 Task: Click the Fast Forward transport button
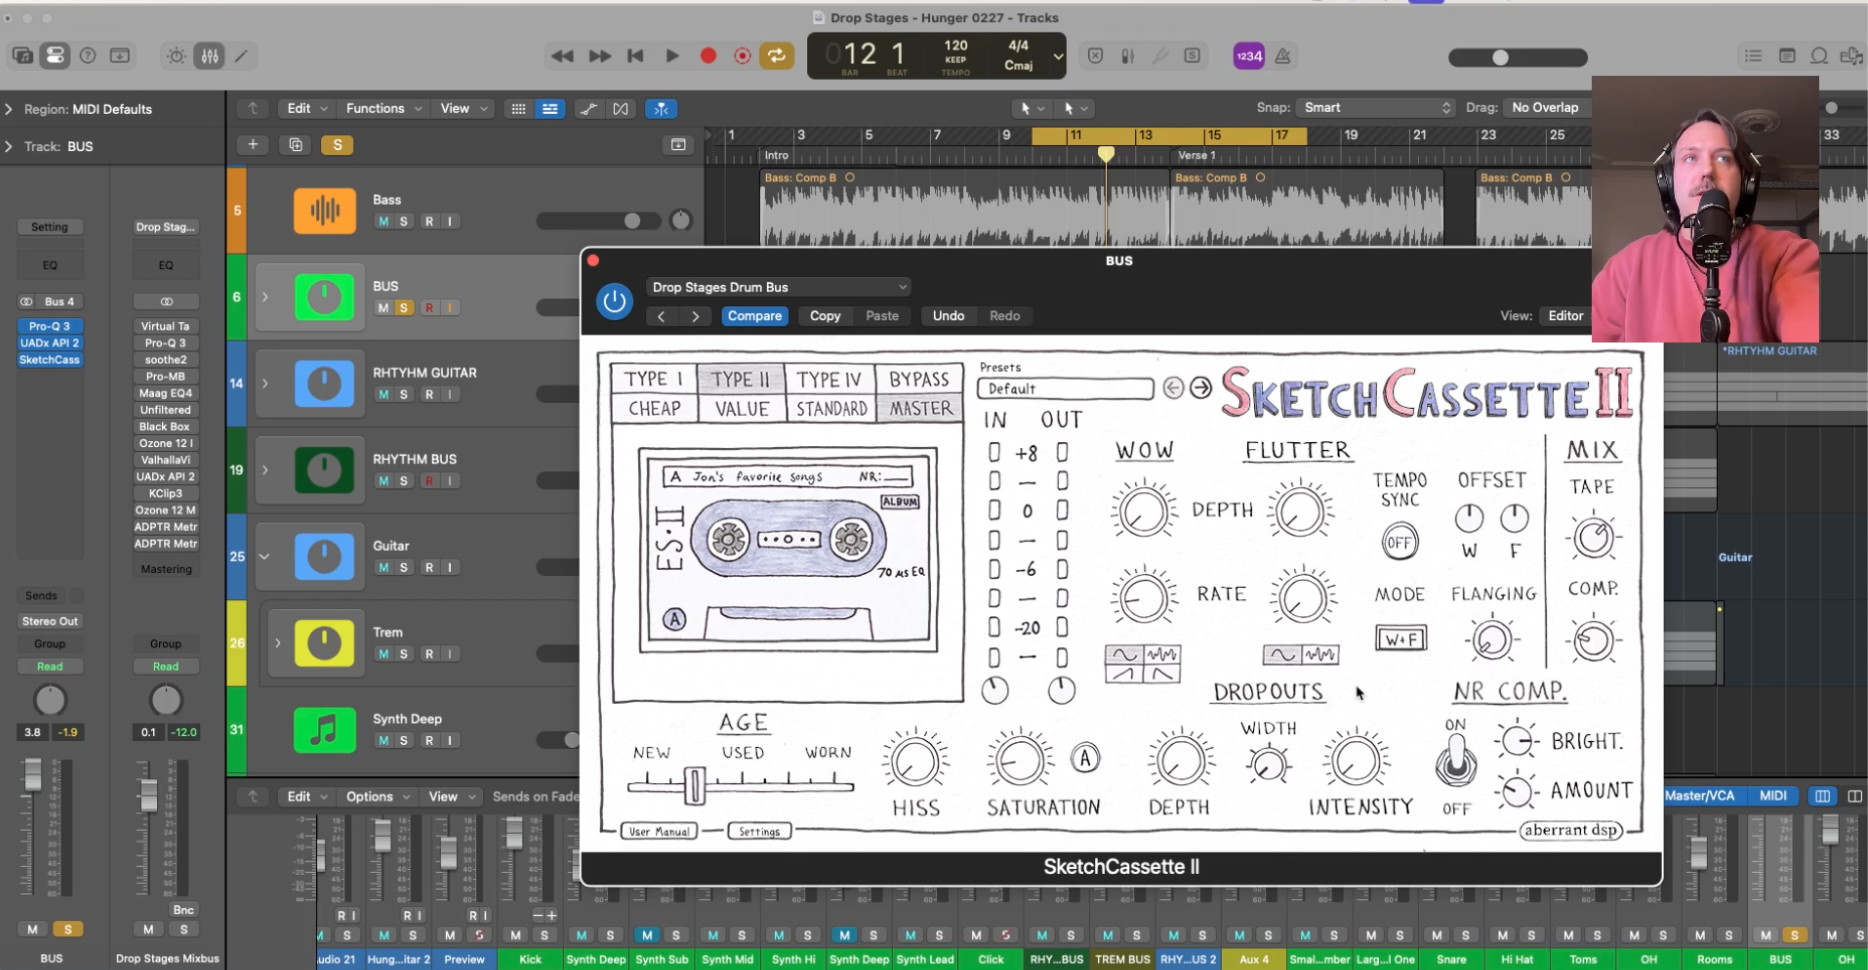[599, 56]
